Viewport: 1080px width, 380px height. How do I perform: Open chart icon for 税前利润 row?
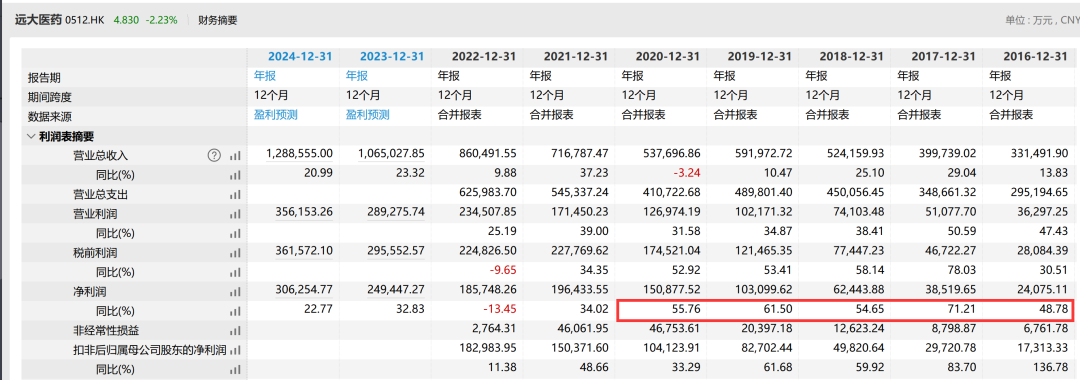[x=236, y=253]
